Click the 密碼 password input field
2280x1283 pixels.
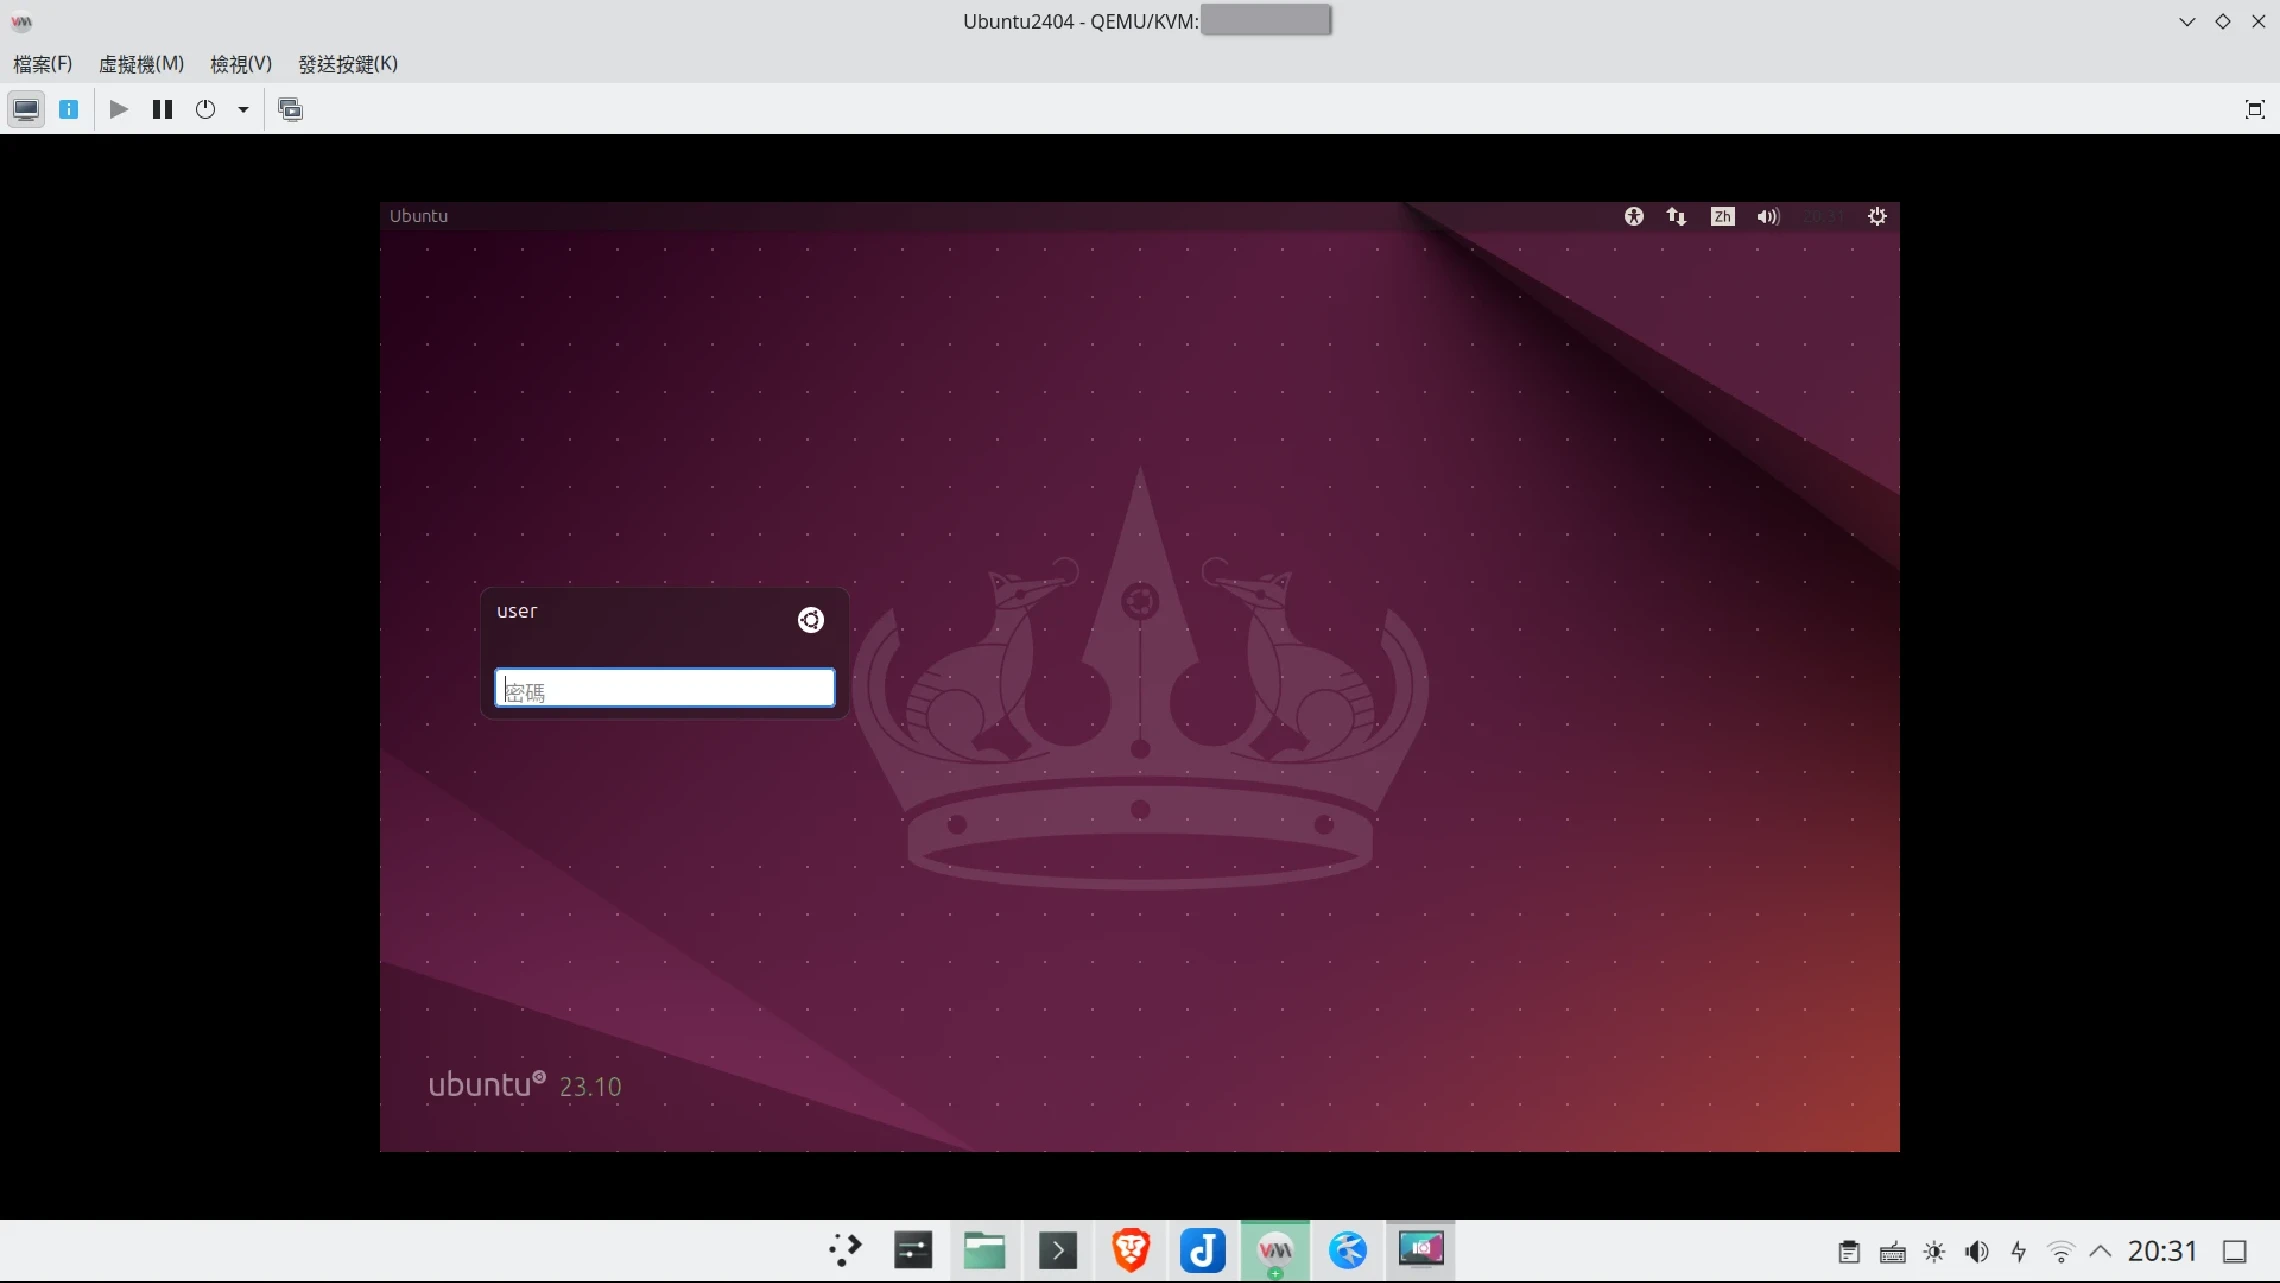click(664, 688)
